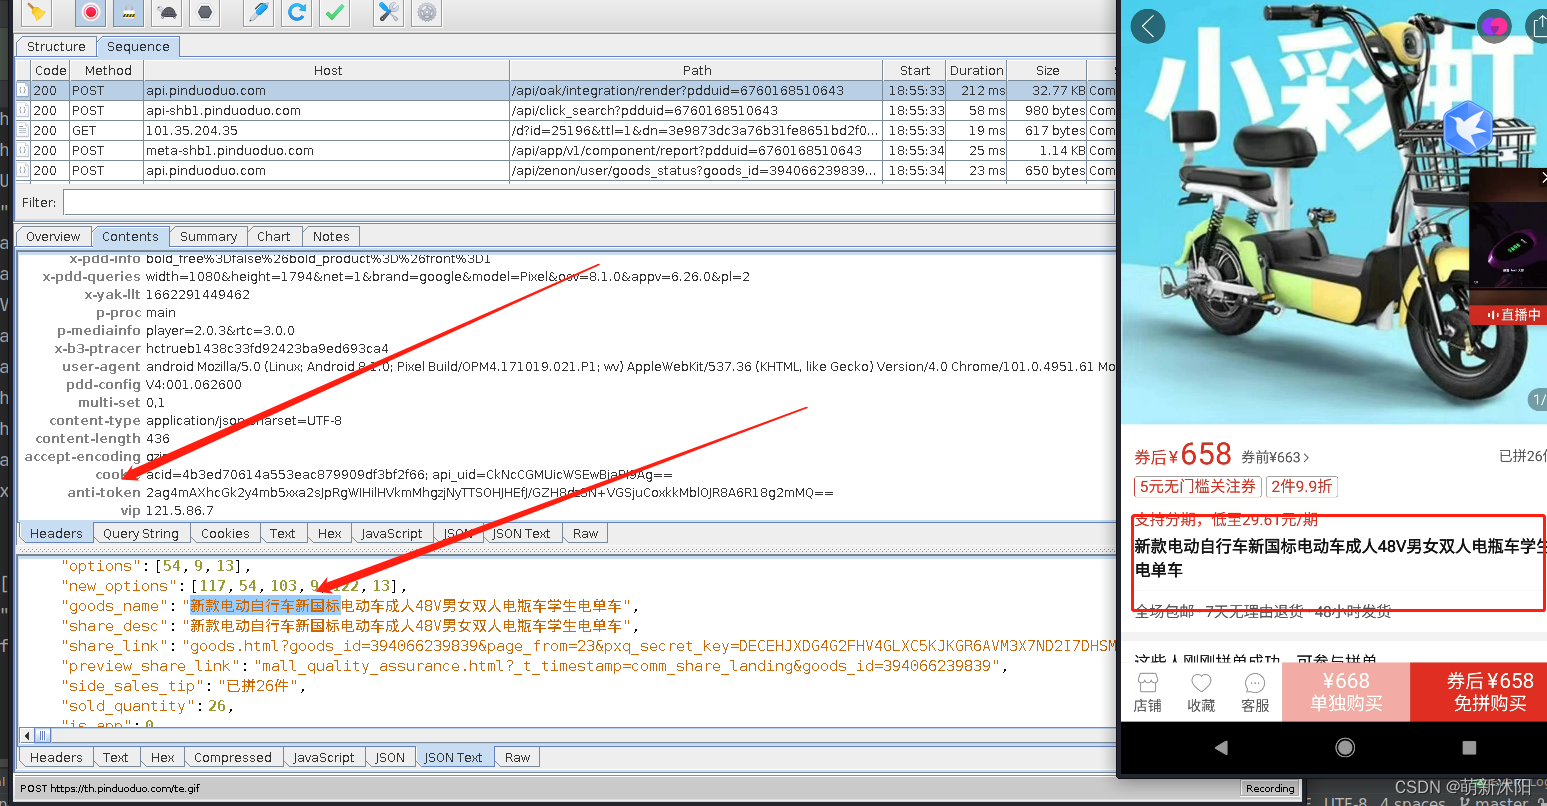Open the Summary tab

208,237
